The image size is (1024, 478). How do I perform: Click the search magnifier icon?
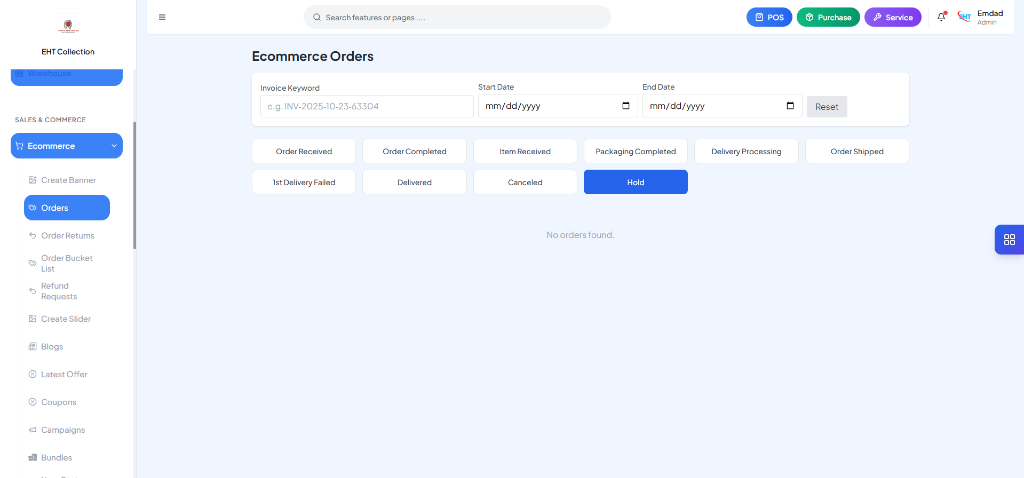pos(317,17)
